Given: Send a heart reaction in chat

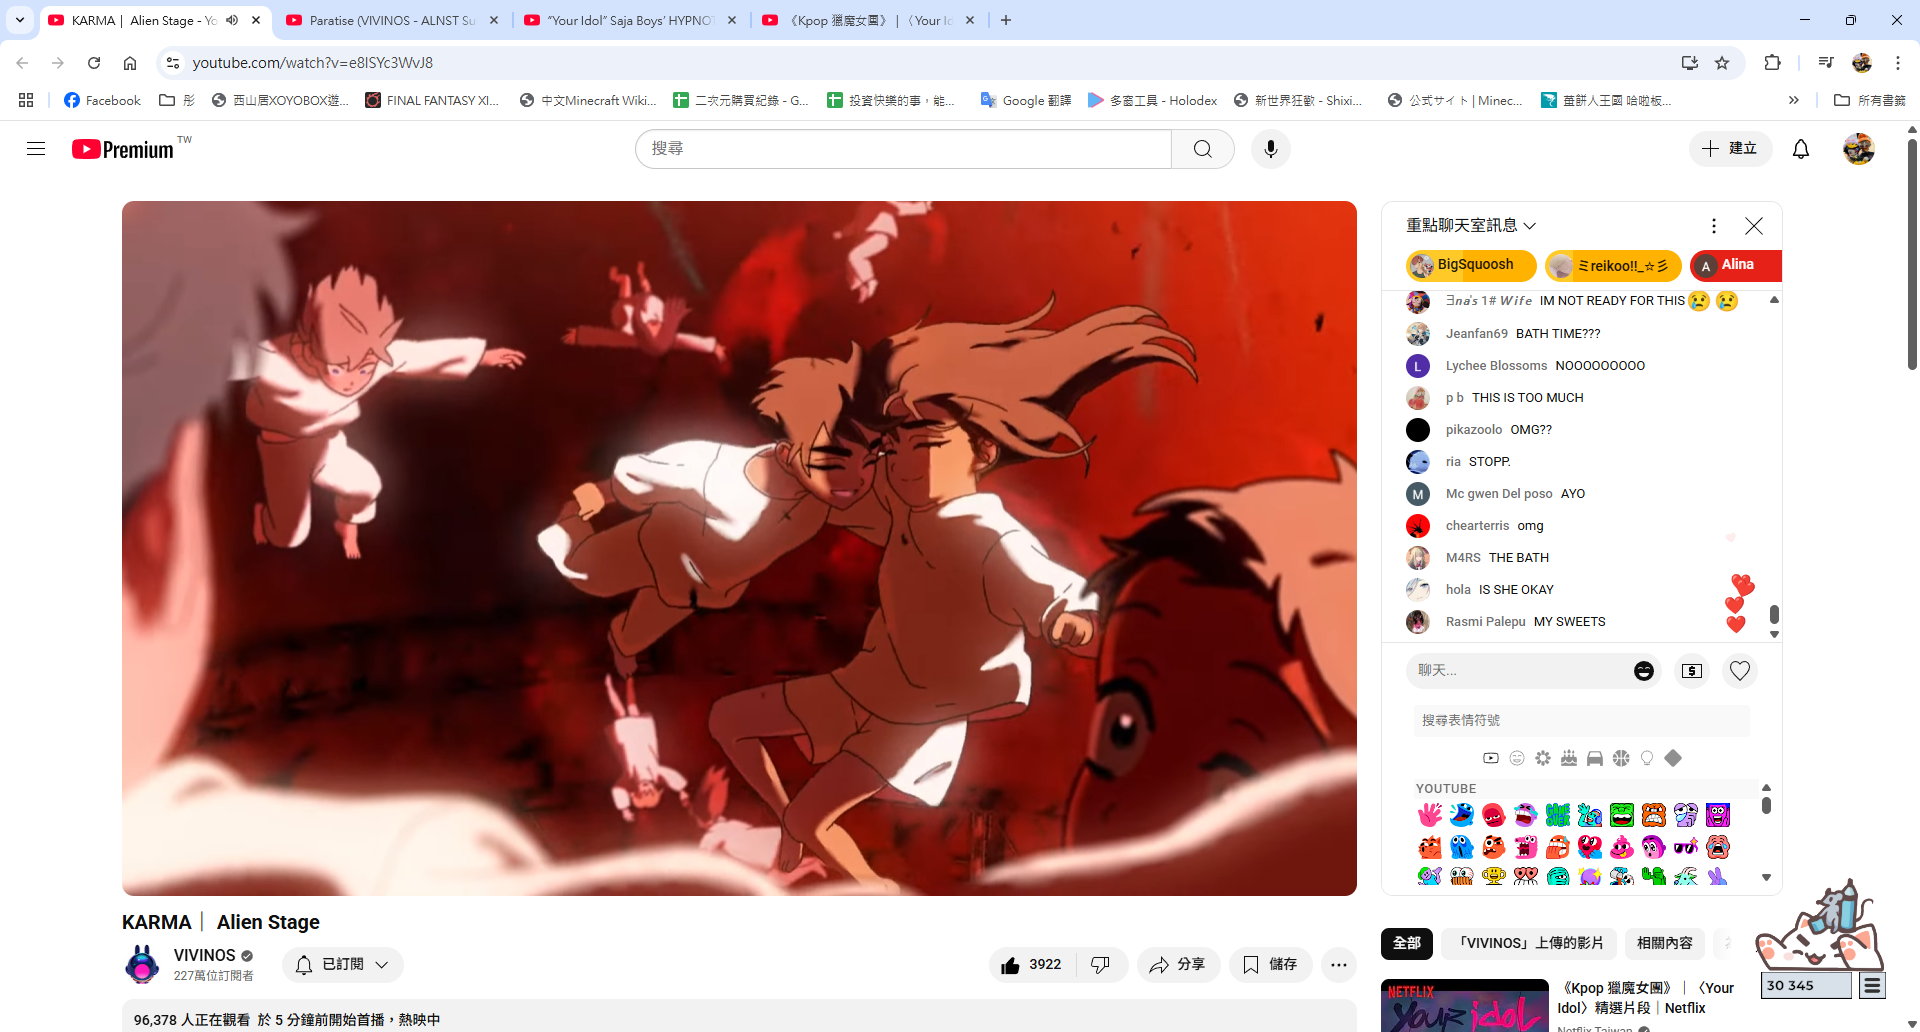Looking at the screenshot, I should (1740, 671).
